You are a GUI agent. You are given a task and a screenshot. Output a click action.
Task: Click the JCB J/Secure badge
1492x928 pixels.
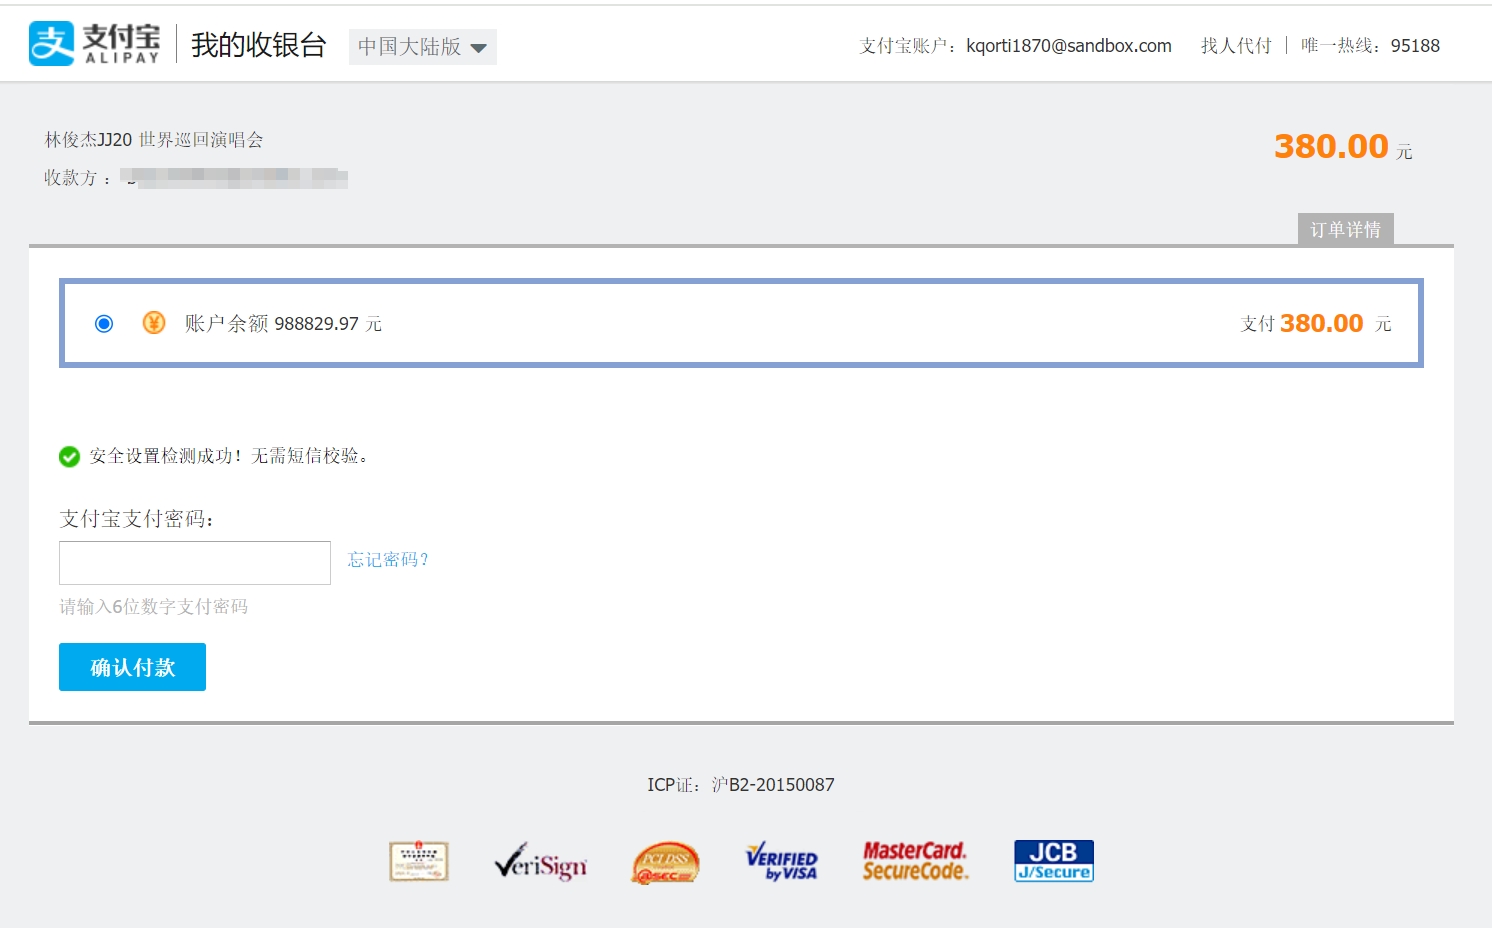pyautogui.click(x=1053, y=861)
